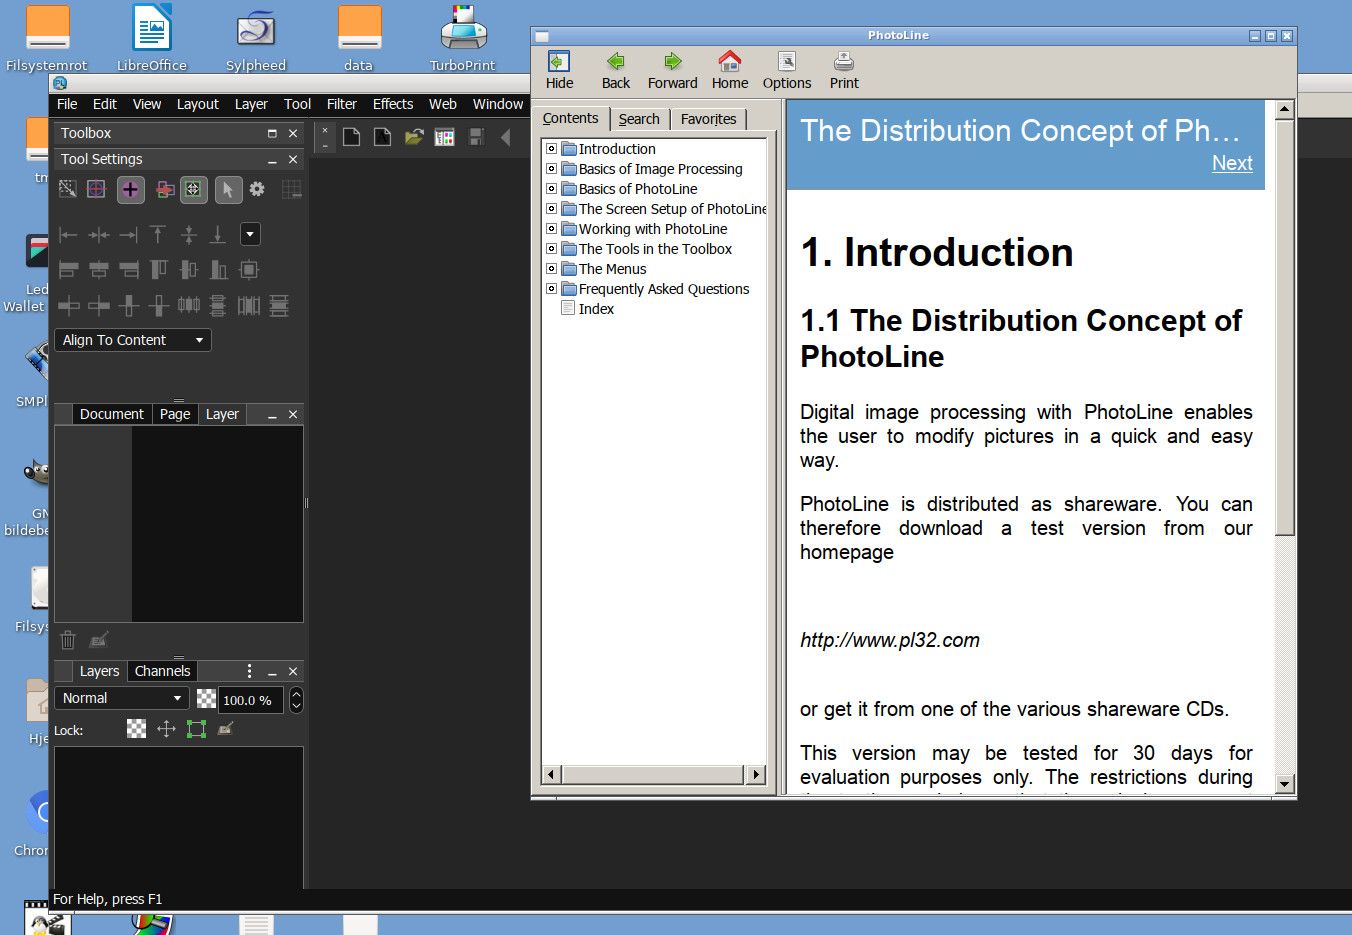Follow the Next link in help header
This screenshot has width=1352, height=935.
[1232, 163]
